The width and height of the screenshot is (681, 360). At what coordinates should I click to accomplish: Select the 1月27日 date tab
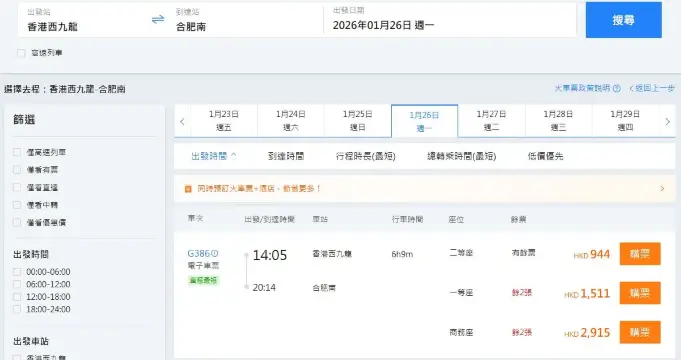pos(491,121)
